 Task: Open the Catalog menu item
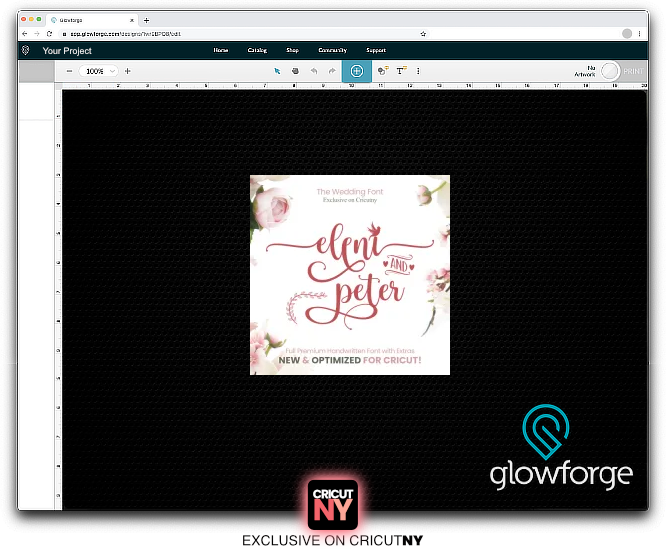257,50
